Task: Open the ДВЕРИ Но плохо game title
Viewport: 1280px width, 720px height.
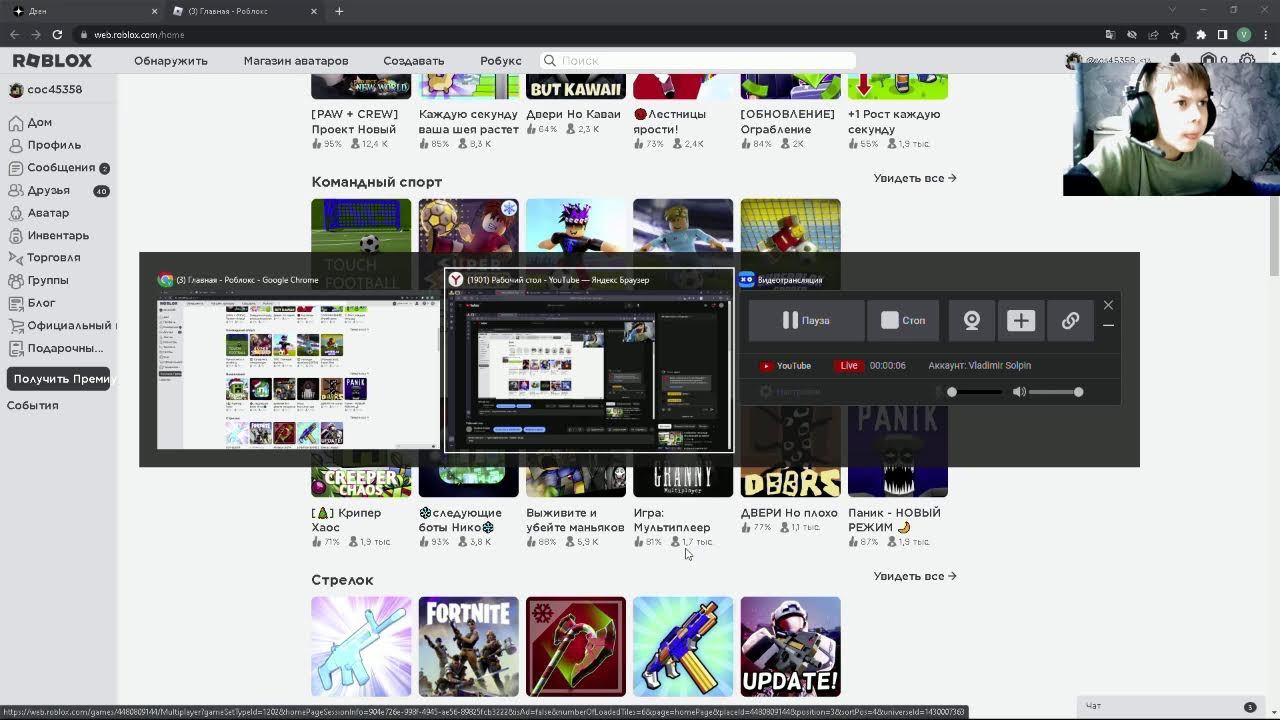Action: 788,513
